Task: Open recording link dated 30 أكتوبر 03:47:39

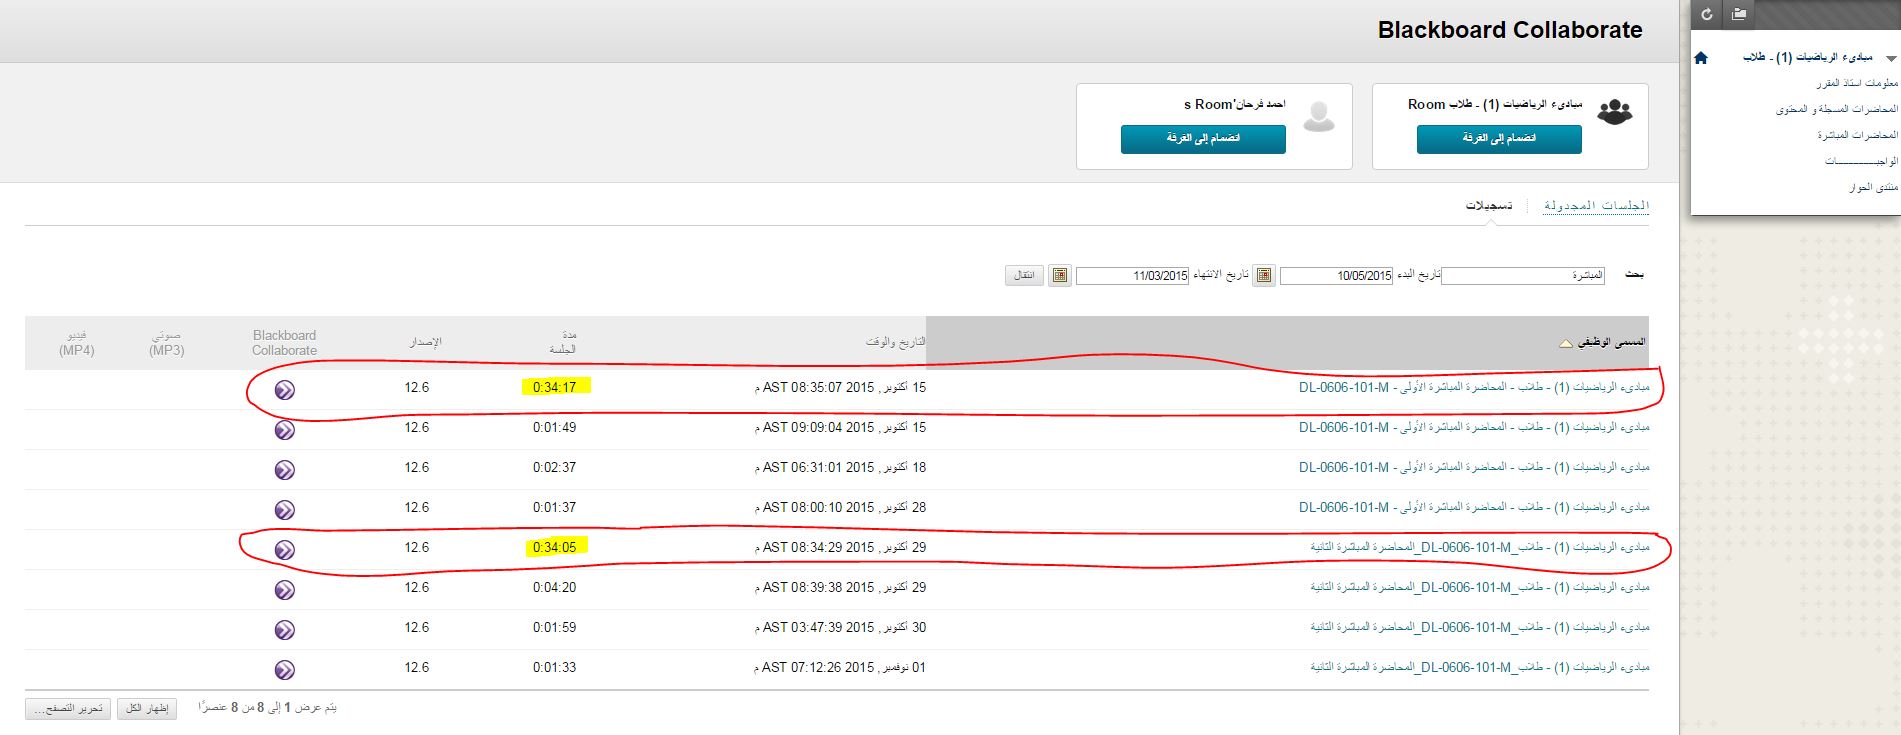Action: 1480,627
